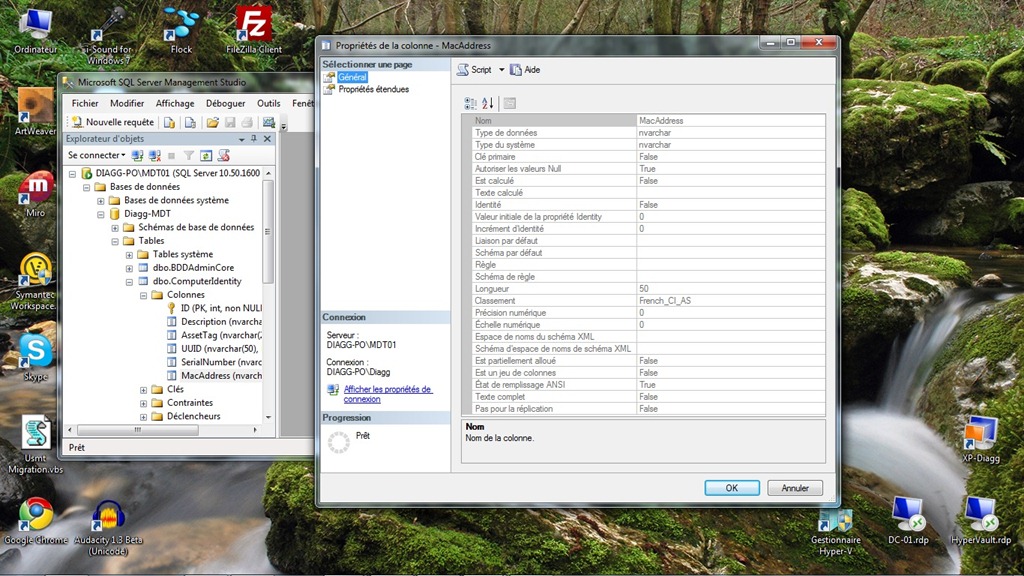The image size is (1024, 576).
Task: Expand the Tables système node
Action: click(129, 255)
